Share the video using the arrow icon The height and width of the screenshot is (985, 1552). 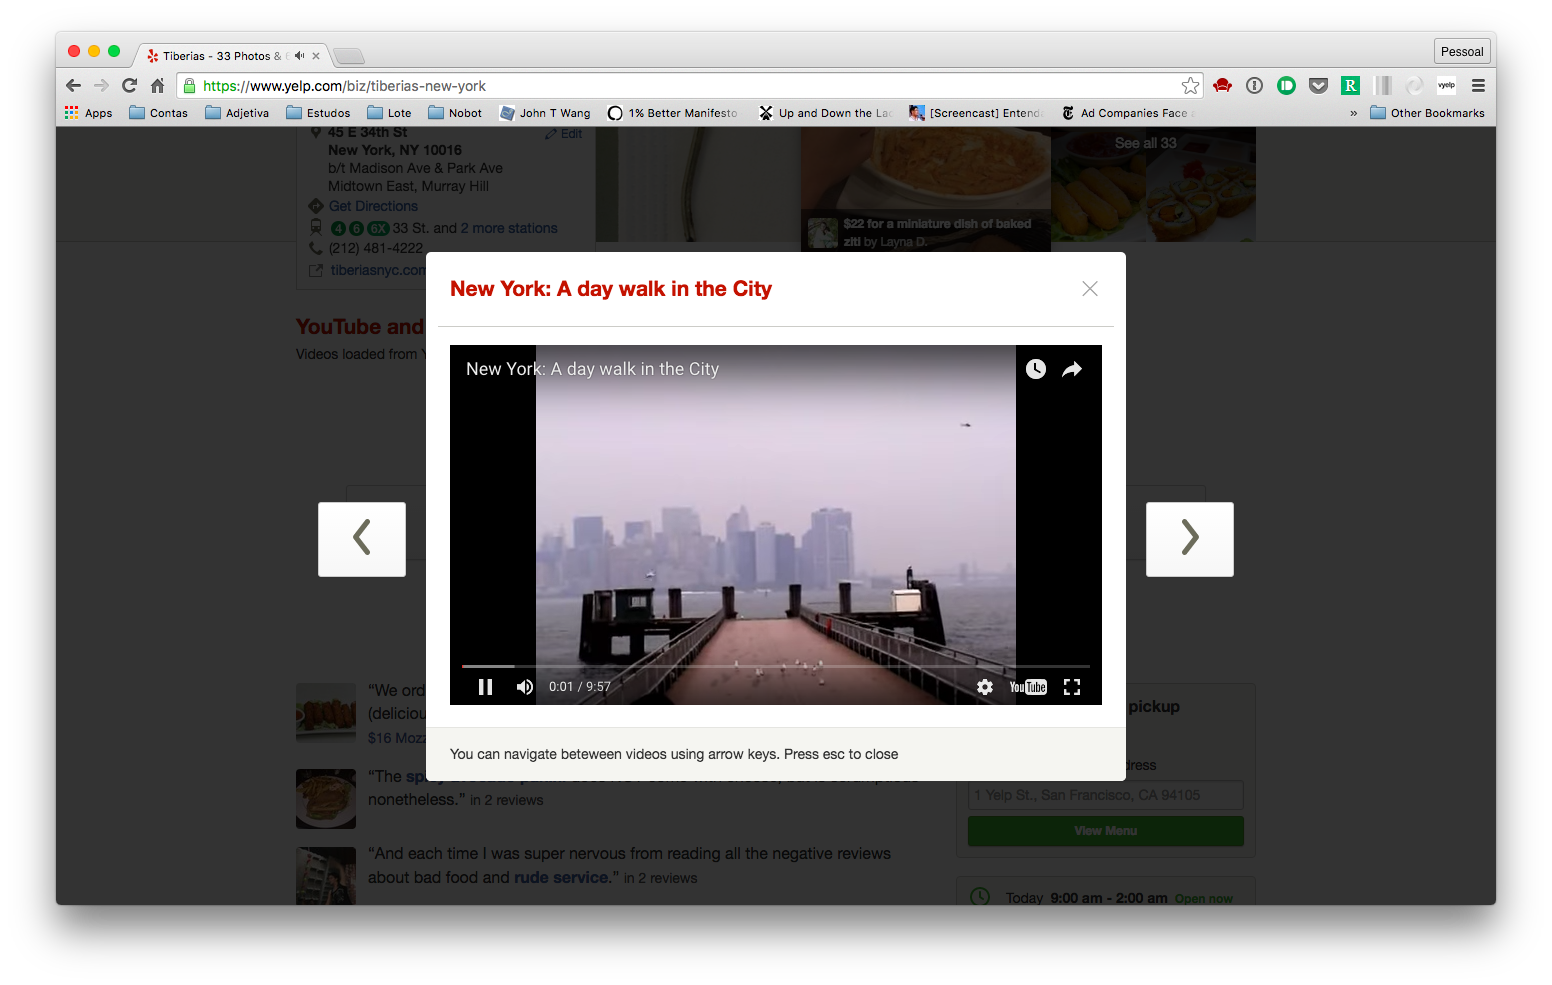click(x=1072, y=369)
